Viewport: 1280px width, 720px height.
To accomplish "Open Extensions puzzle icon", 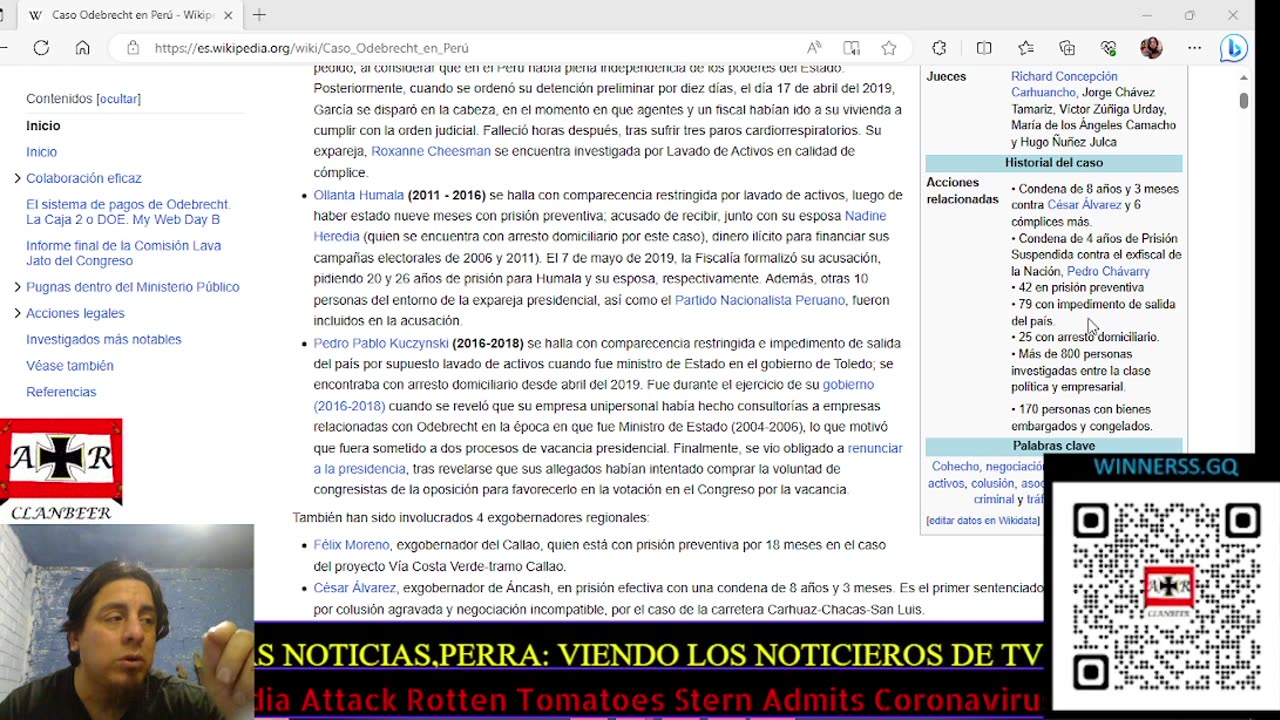I will 939,47.
